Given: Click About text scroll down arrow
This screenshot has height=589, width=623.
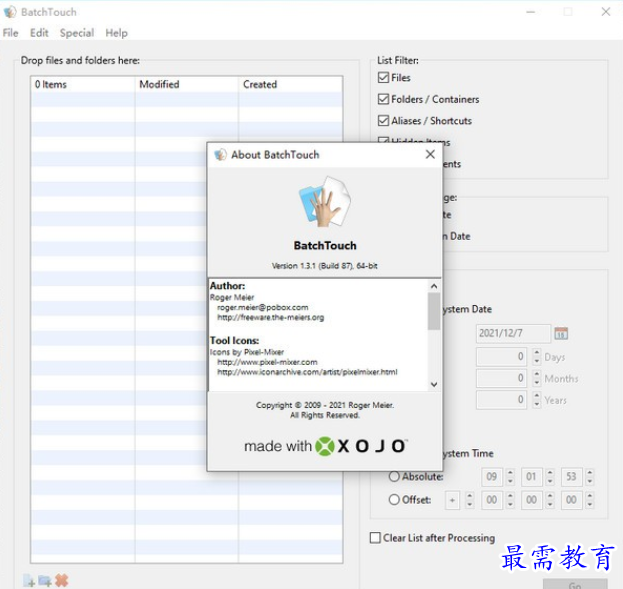Looking at the screenshot, I should pyautogui.click(x=434, y=384).
